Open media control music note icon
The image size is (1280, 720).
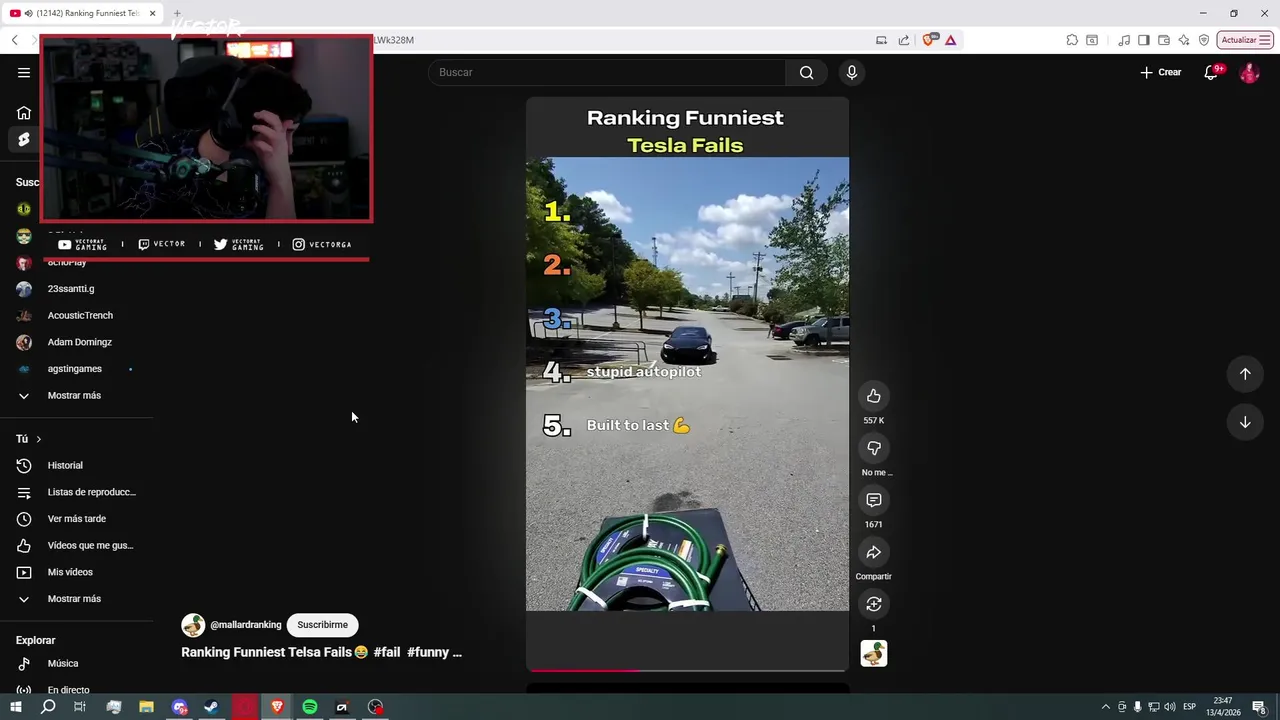(1125, 40)
